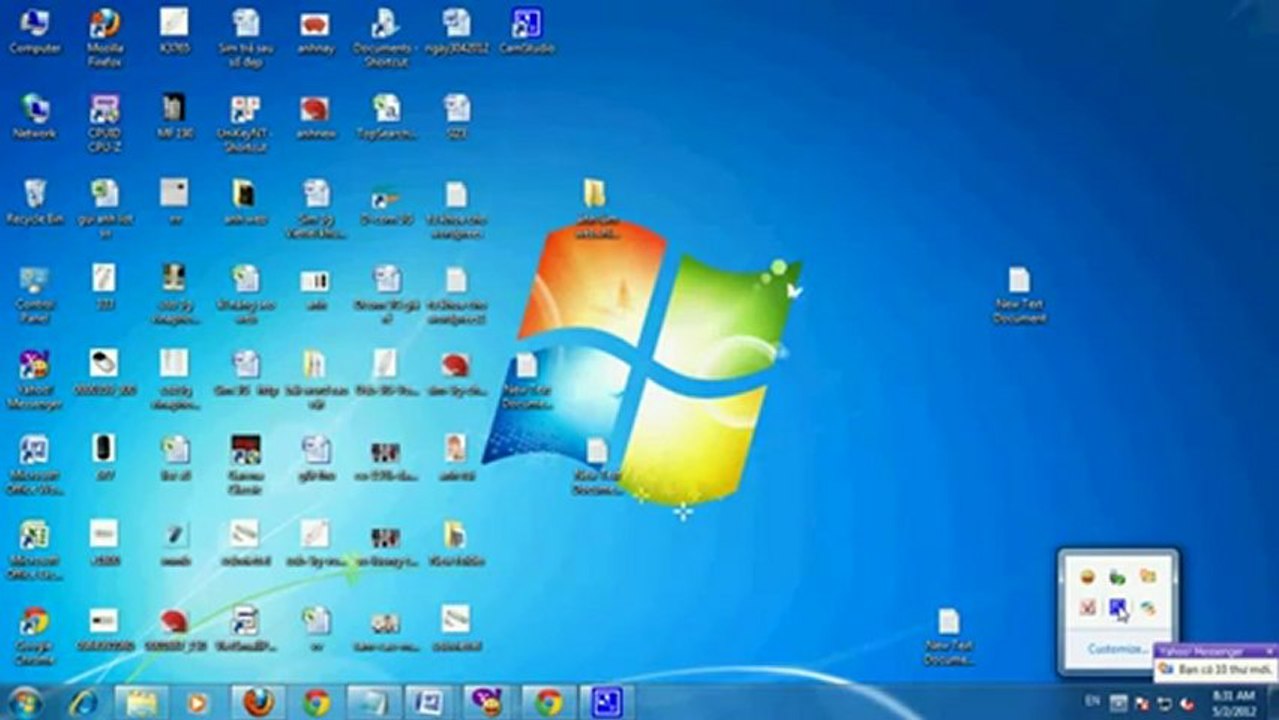
Task: Open the Control Panel desktop icon
Action: coord(35,294)
